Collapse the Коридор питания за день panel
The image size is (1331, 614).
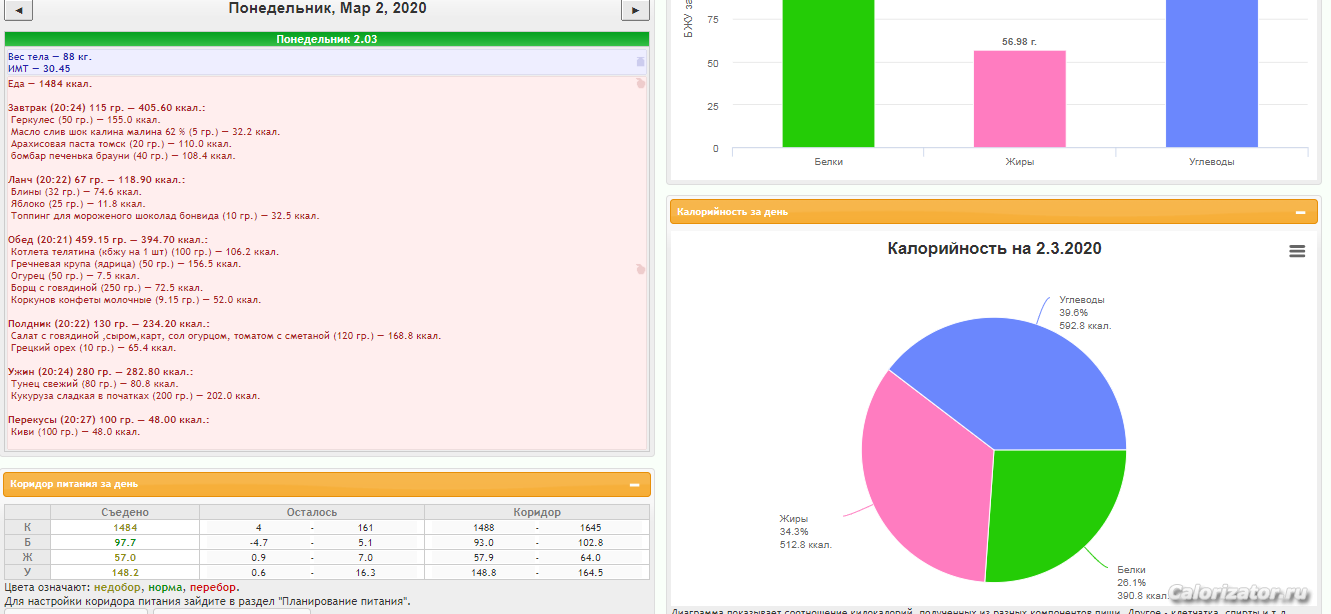point(634,485)
